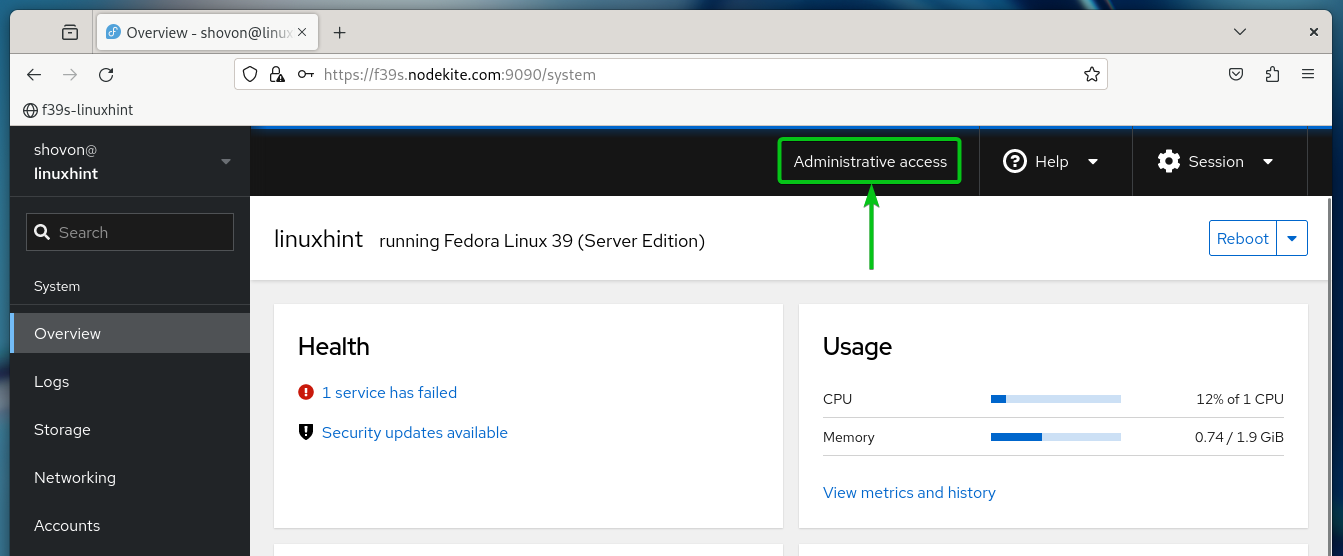Viewport: 1343px width, 556px height.
Task: Click the Reboot button
Action: pos(1243,238)
